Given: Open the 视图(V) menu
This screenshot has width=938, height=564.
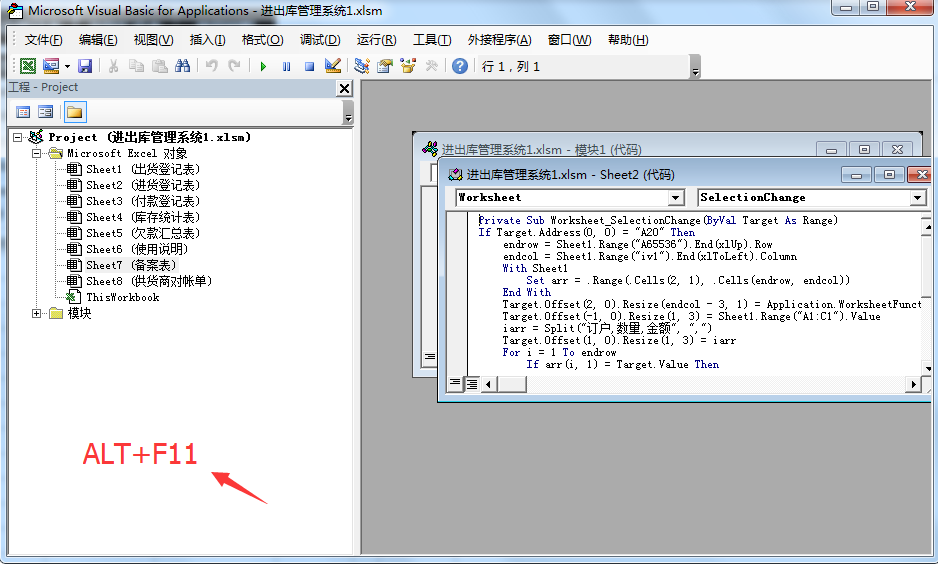Looking at the screenshot, I should 153,40.
